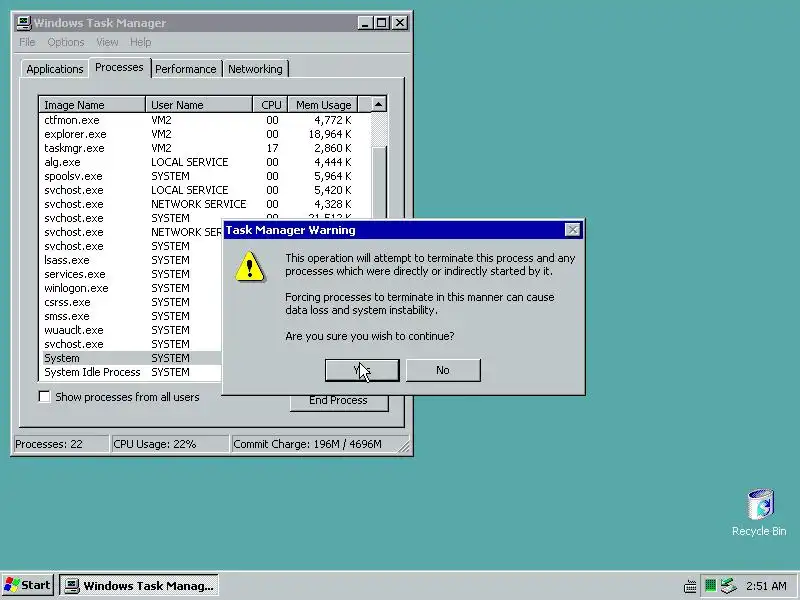
Task: Open the View menu
Action: point(107,42)
